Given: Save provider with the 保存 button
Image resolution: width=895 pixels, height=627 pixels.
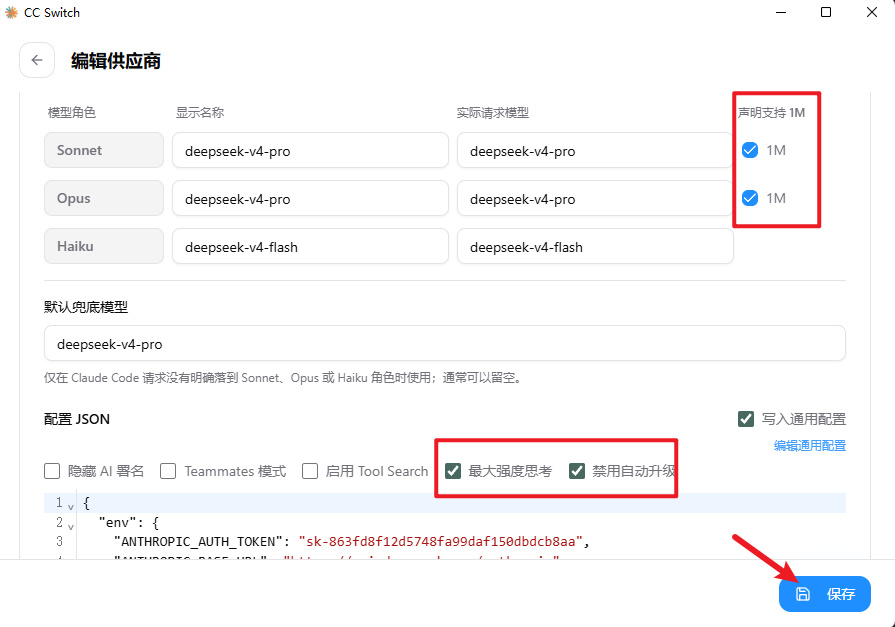Looking at the screenshot, I should (x=825, y=594).
